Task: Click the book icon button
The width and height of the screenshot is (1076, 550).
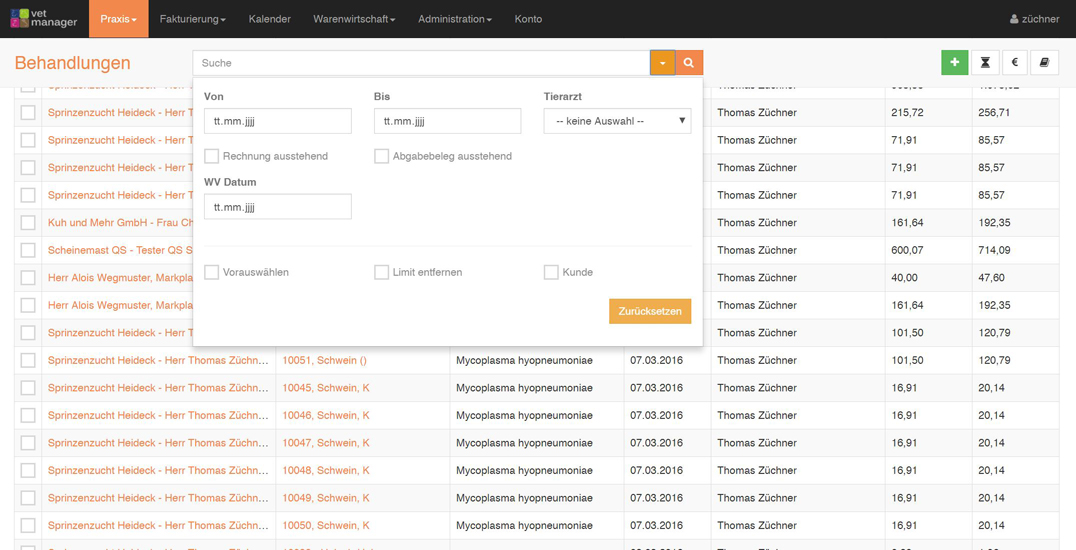Action: 1044,63
